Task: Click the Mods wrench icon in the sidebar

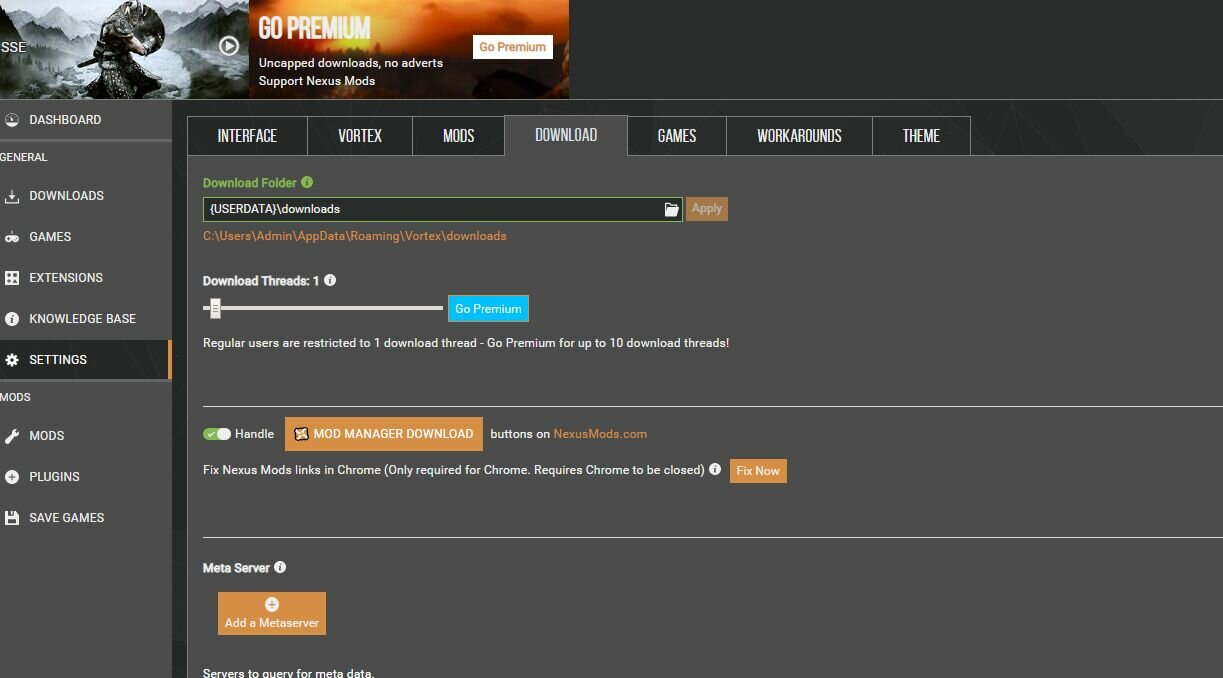Action: [12, 436]
